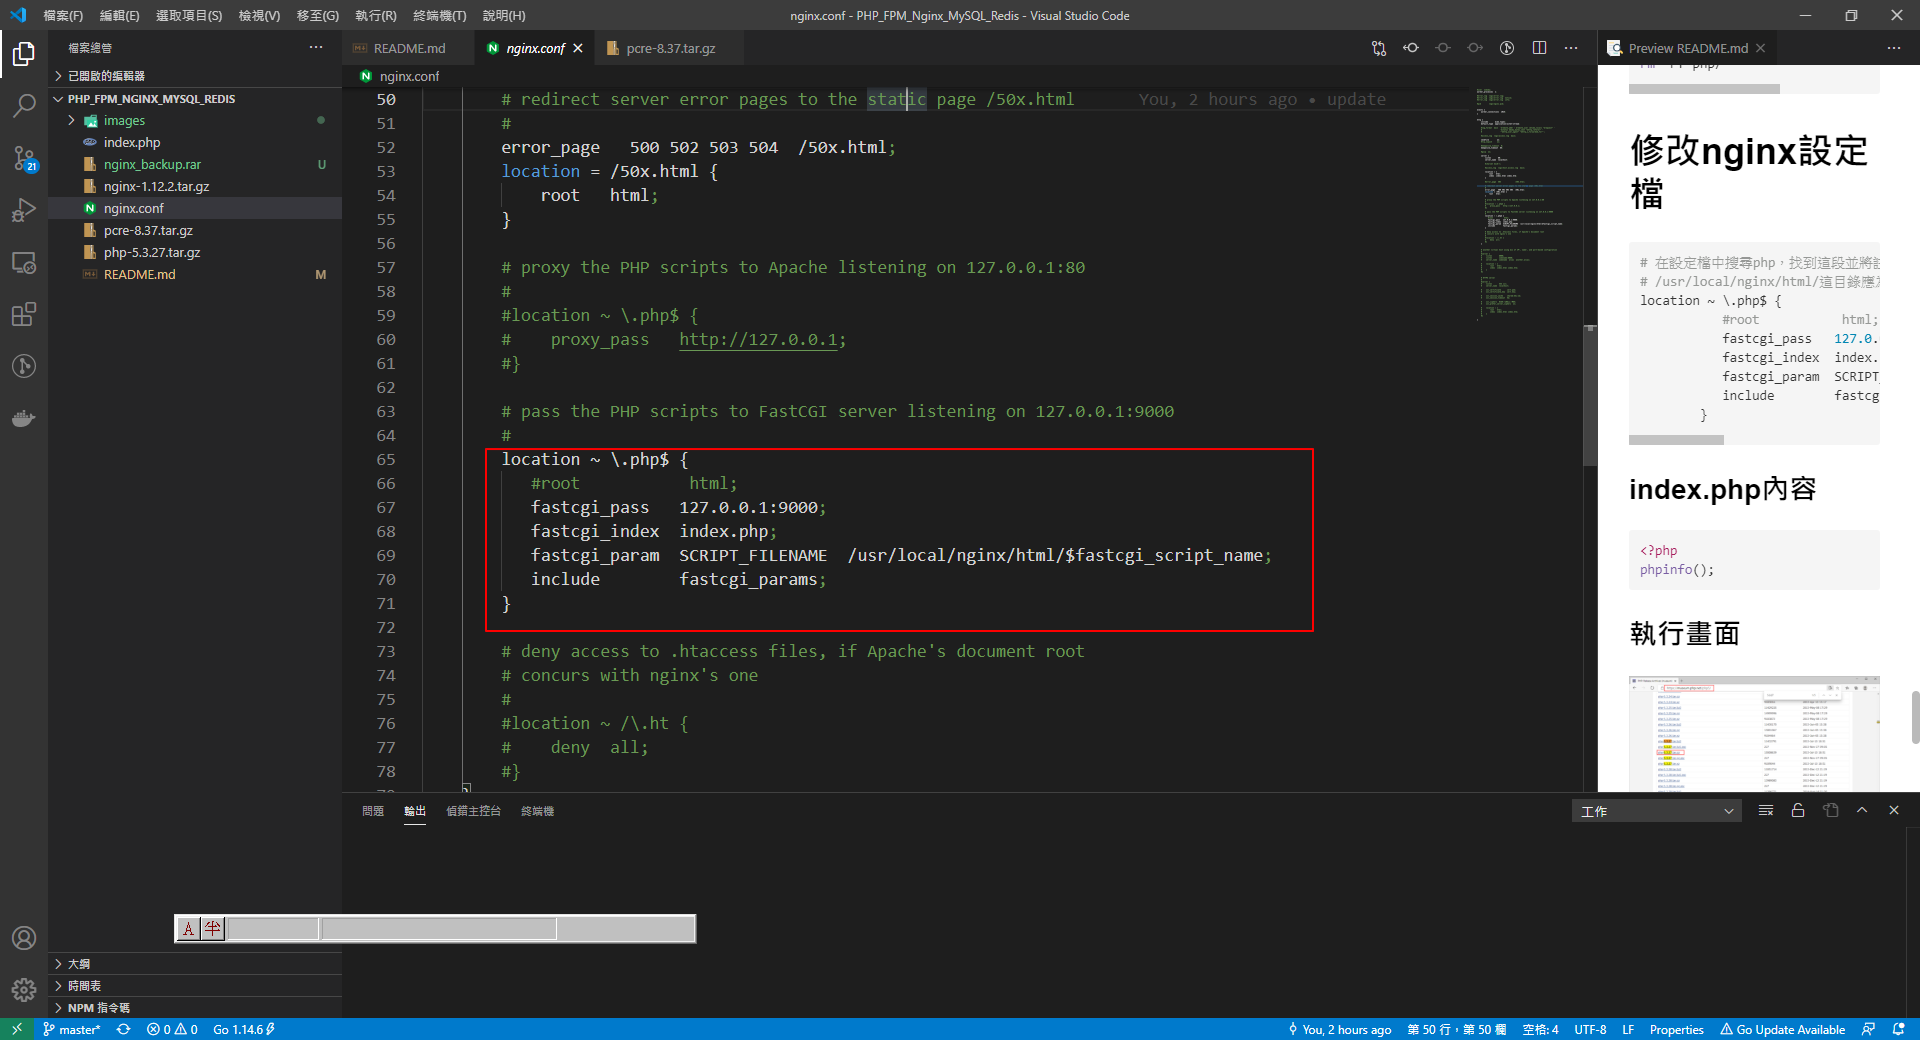The width and height of the screenshot is (1920, 1040).
Task: Expand the opened editors section
Action: tap(195, 76)
